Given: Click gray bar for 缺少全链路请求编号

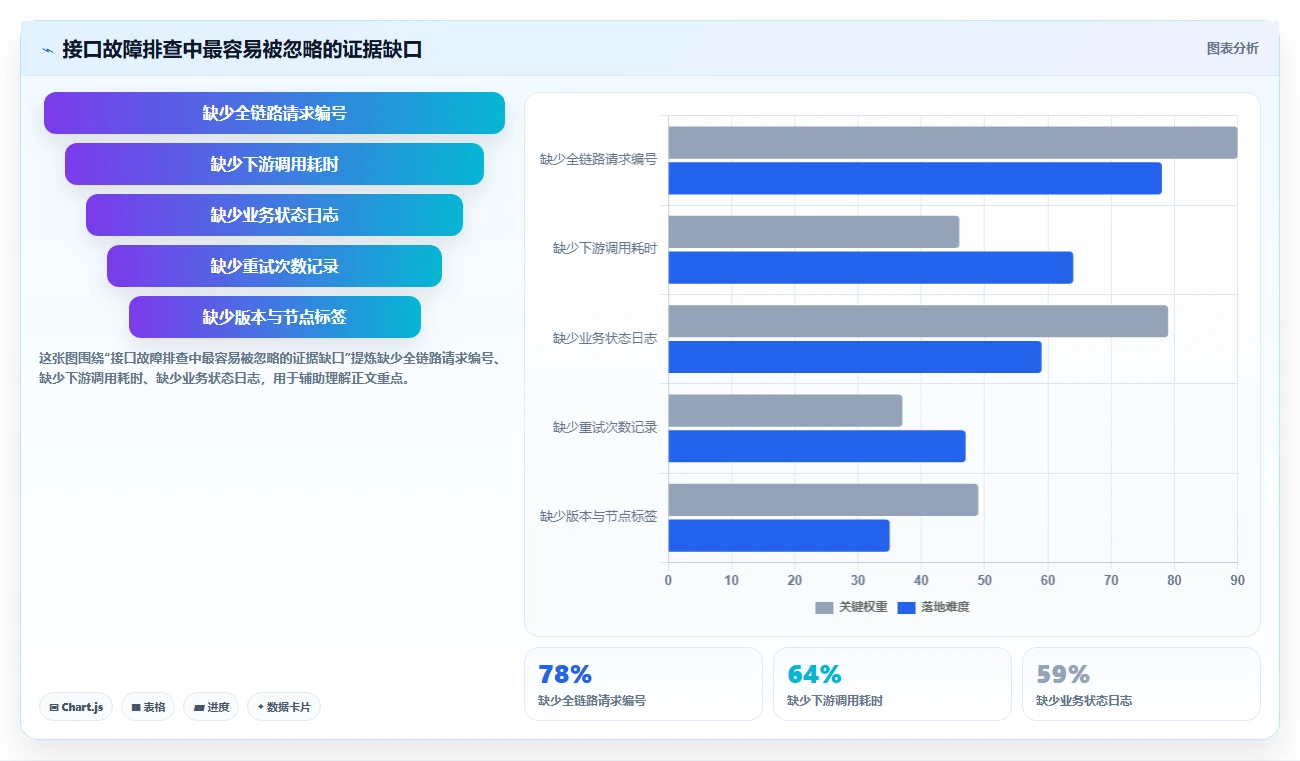Looking at the screenshot, I should click(x=953, y=142).
